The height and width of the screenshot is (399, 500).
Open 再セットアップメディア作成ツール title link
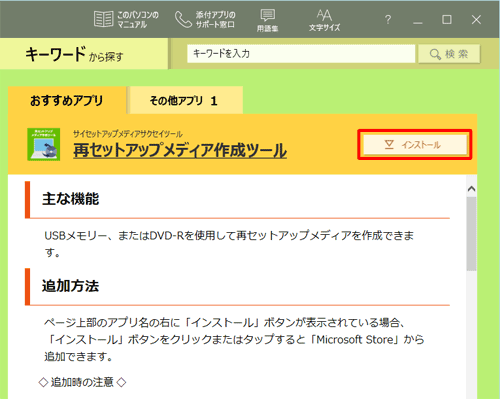(180, 150)
